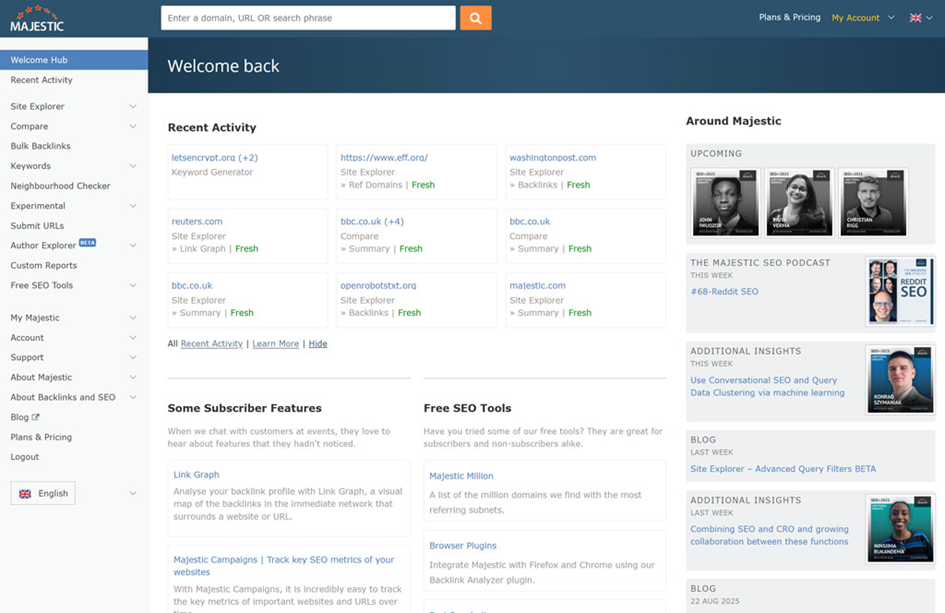Click Fresh on the reuters.com Link Graph row
Image resolution: width=945 pixels, height=613 pixels.
click(x=246, y=249)
